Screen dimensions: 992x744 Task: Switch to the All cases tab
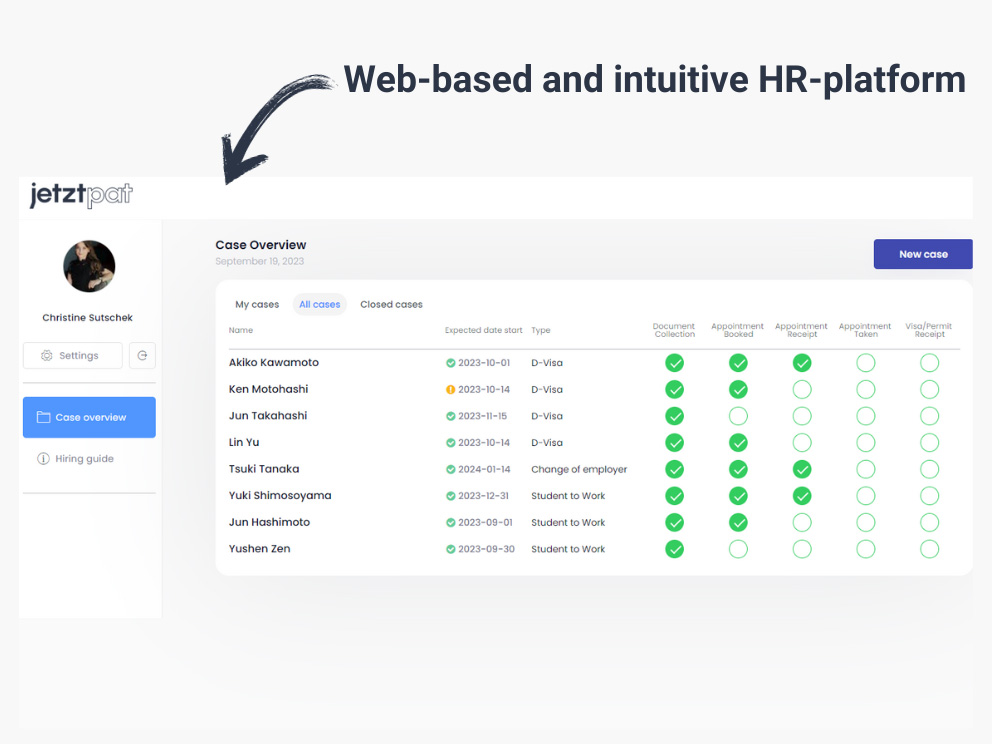point(319,304)
